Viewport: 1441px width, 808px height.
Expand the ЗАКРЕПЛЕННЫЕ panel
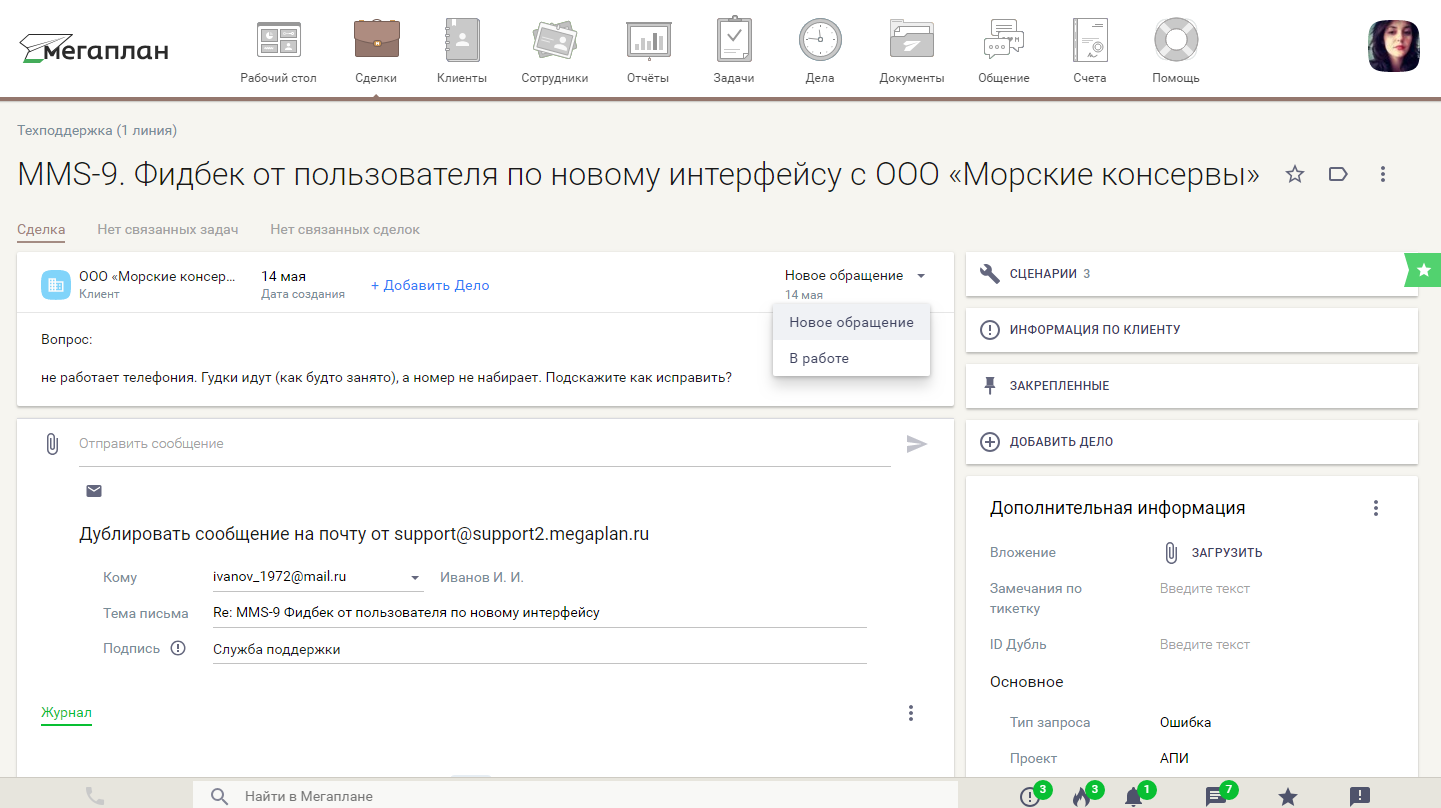coord(1192,386)
